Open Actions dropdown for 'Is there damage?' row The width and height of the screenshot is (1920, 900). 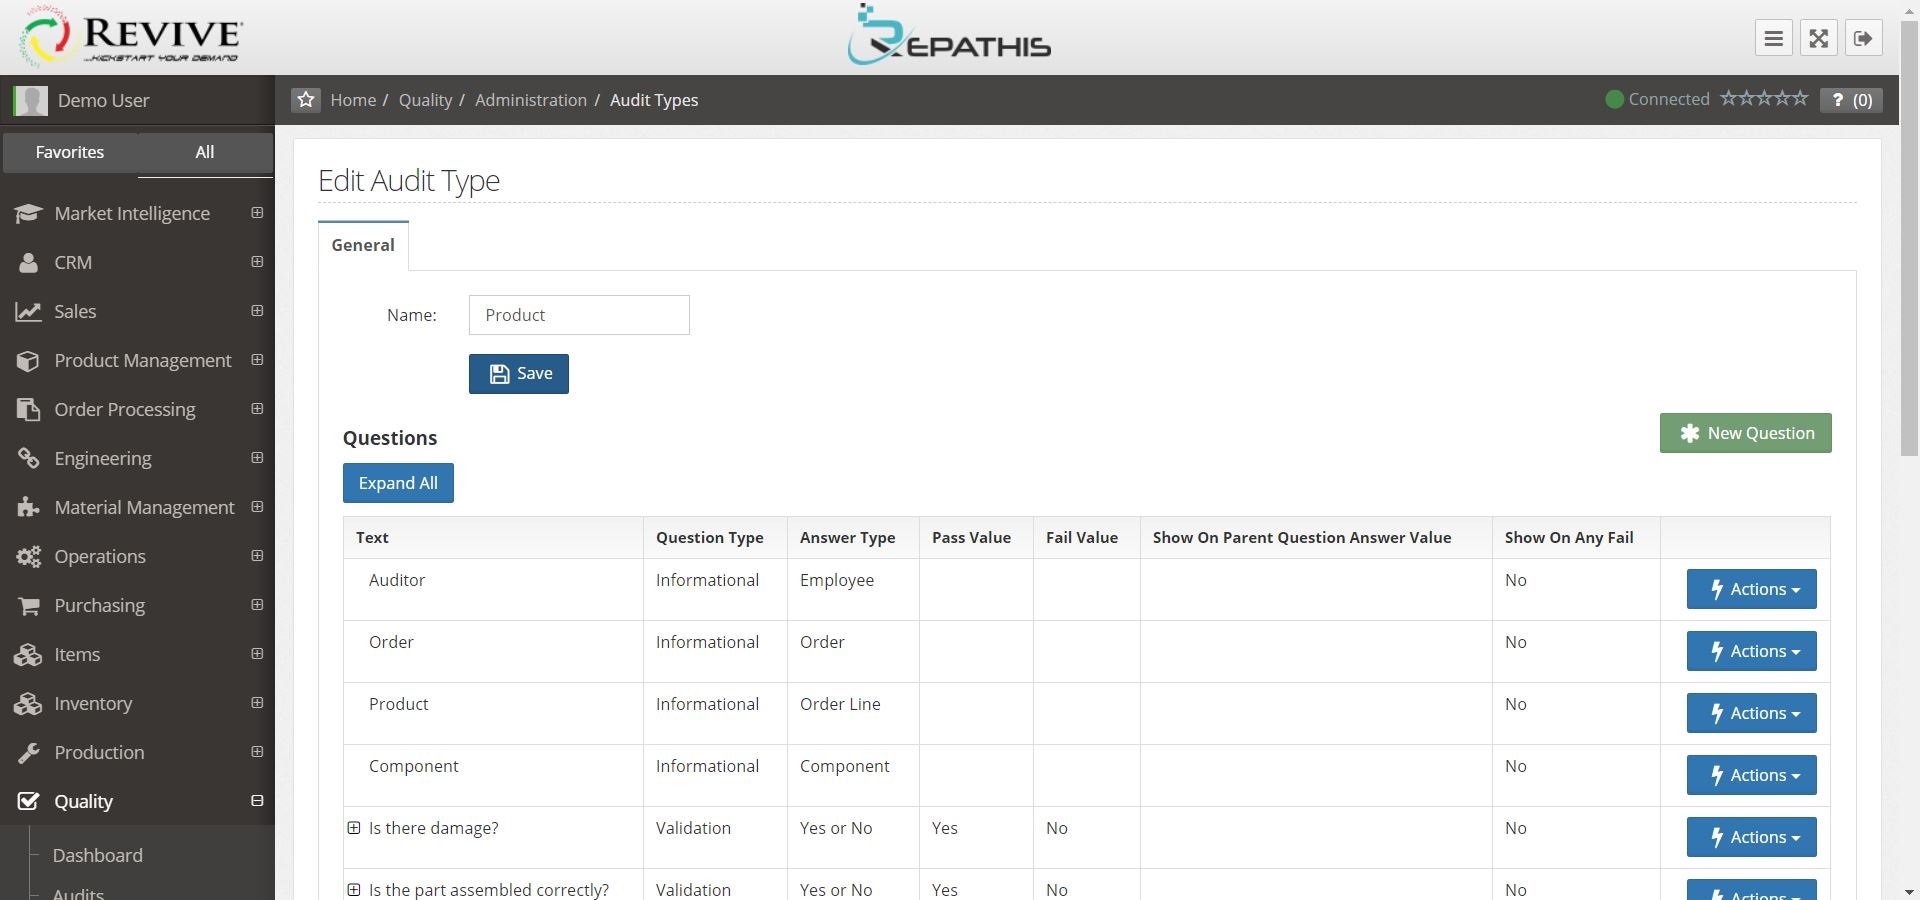[x=1751, y=837]
